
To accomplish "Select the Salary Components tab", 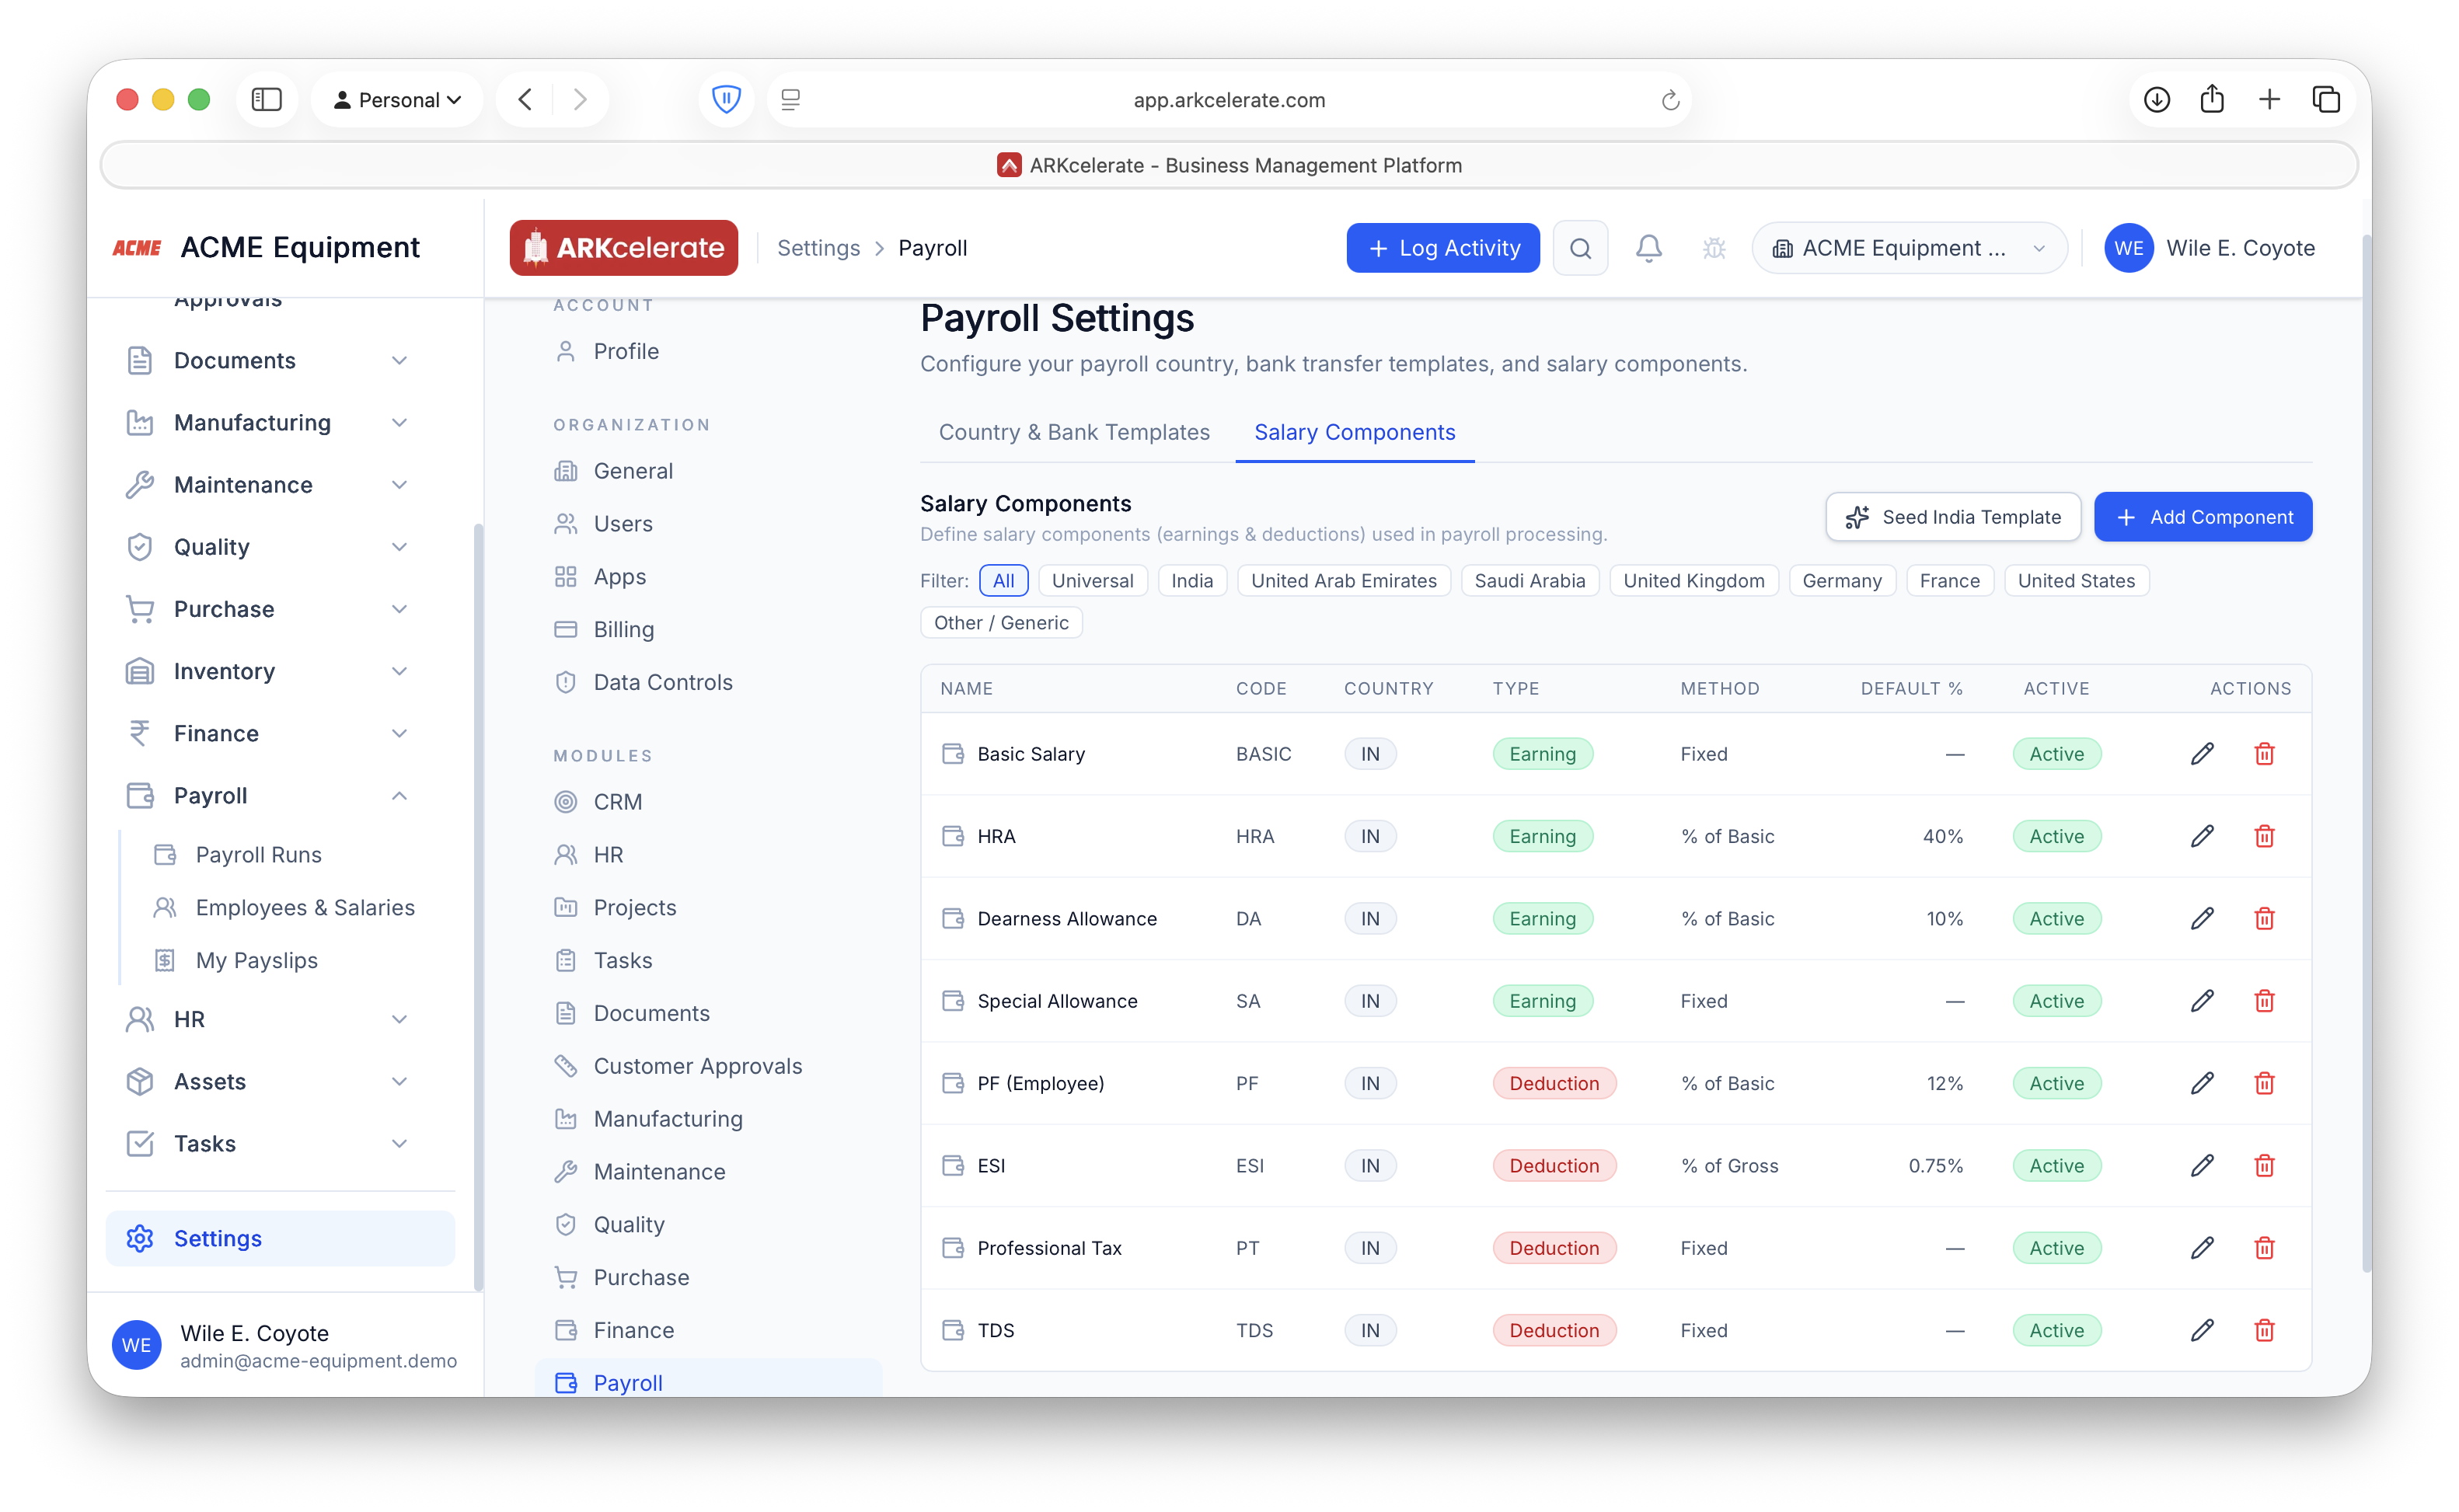I will pos(1354,432).
